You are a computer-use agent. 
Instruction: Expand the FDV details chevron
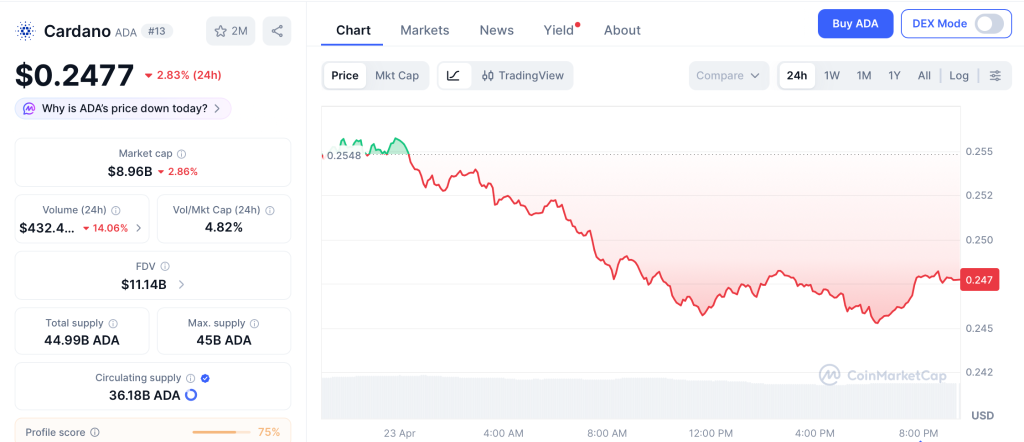tap(181, 285)
